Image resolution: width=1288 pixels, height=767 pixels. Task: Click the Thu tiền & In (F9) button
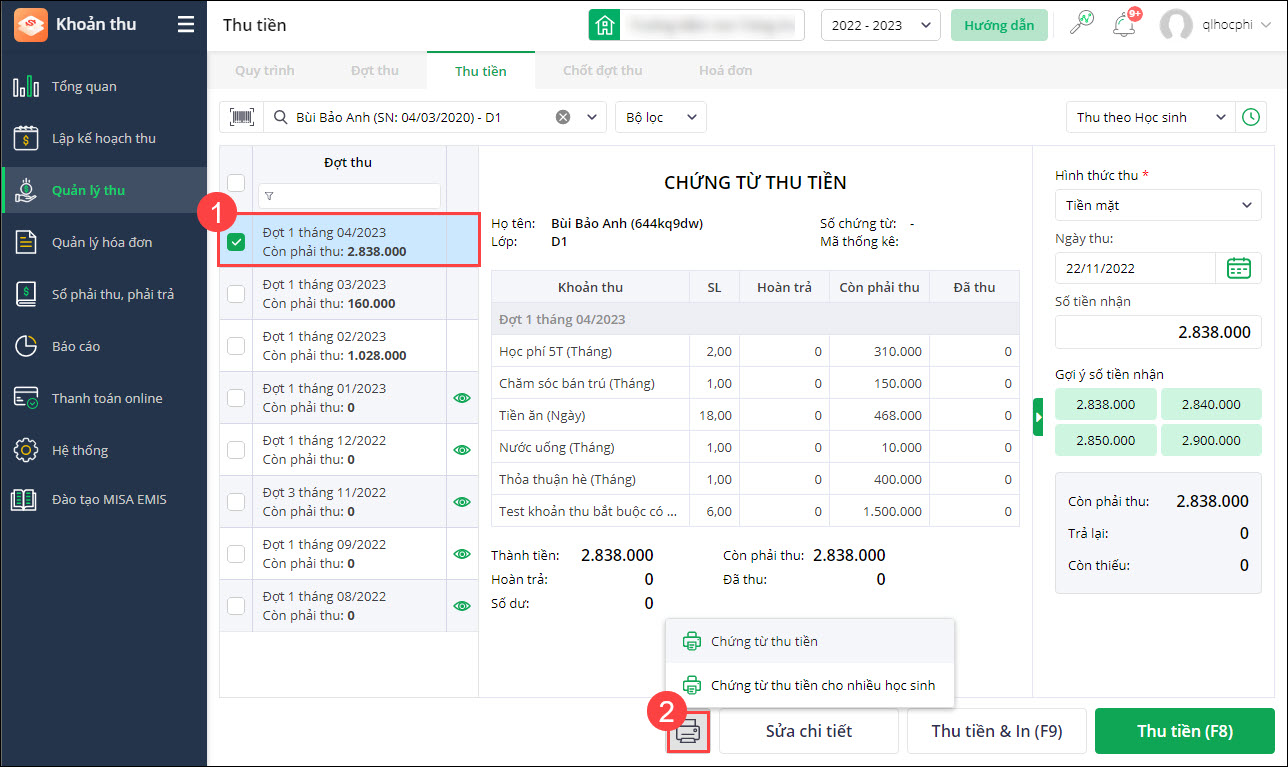tap(997, 731)
